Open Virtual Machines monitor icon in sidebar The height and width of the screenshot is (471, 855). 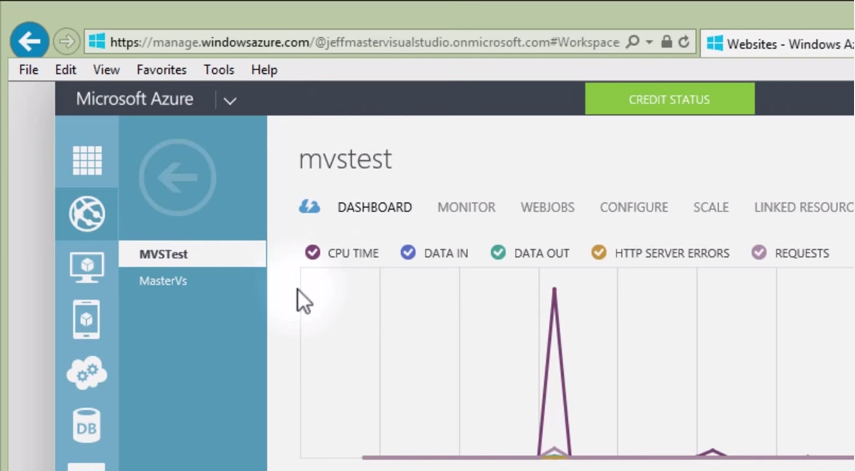pyautogui.click(x=87, y=267)
